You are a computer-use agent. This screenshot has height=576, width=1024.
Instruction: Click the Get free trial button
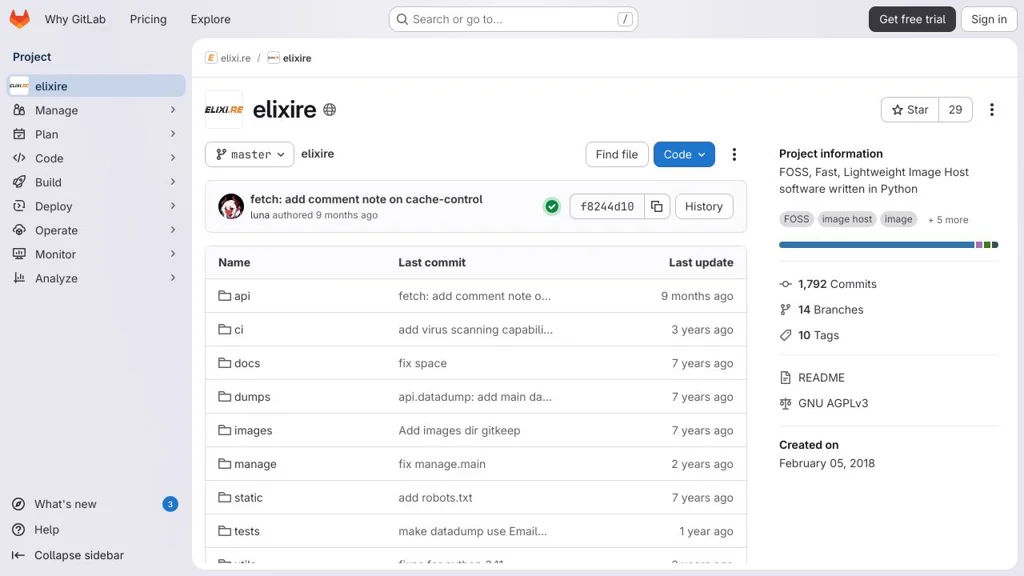912,19
